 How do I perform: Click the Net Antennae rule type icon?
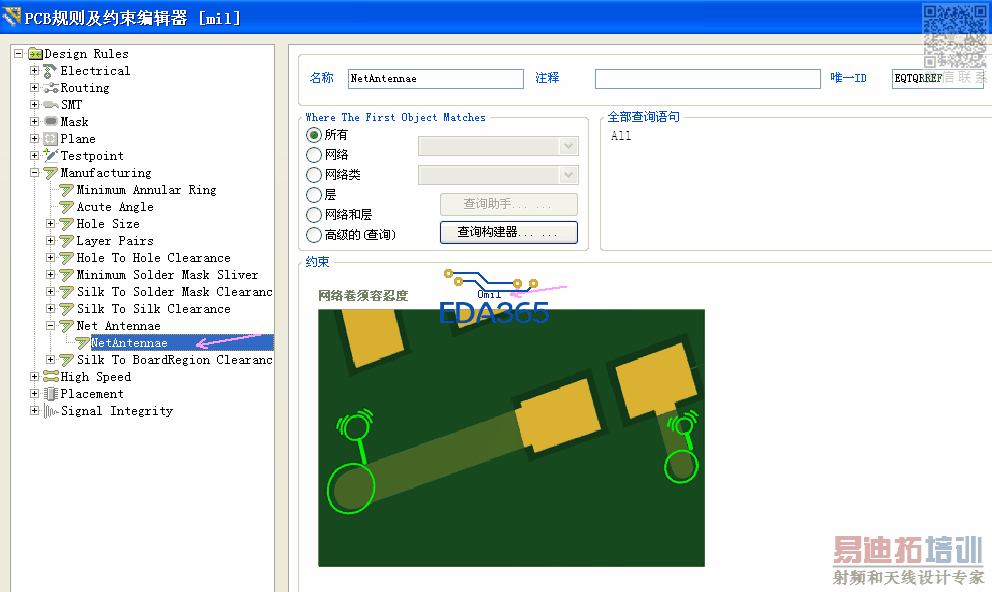click(66, 326)
